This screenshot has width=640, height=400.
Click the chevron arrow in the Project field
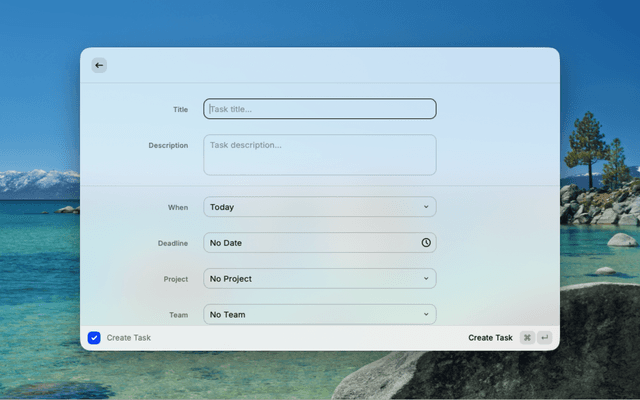pyautogui.click(x=426, y=279)
